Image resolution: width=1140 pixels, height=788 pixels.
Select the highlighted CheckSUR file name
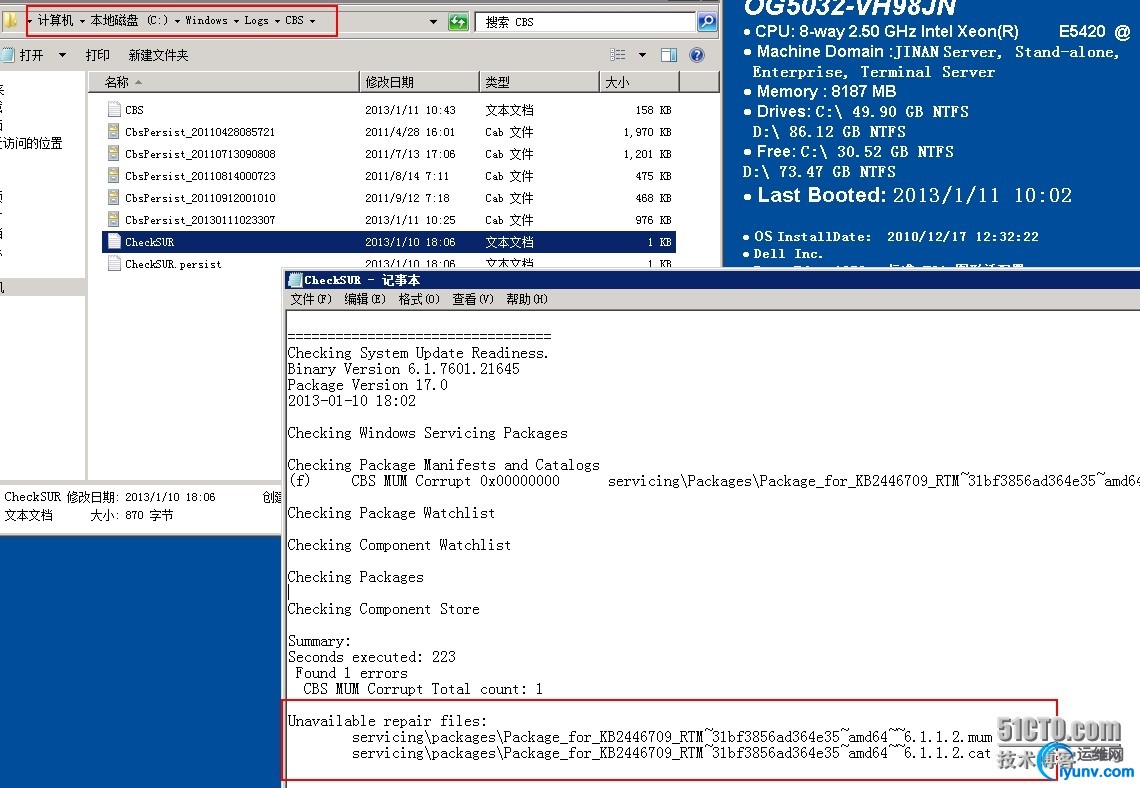click(x=150, y=241)
